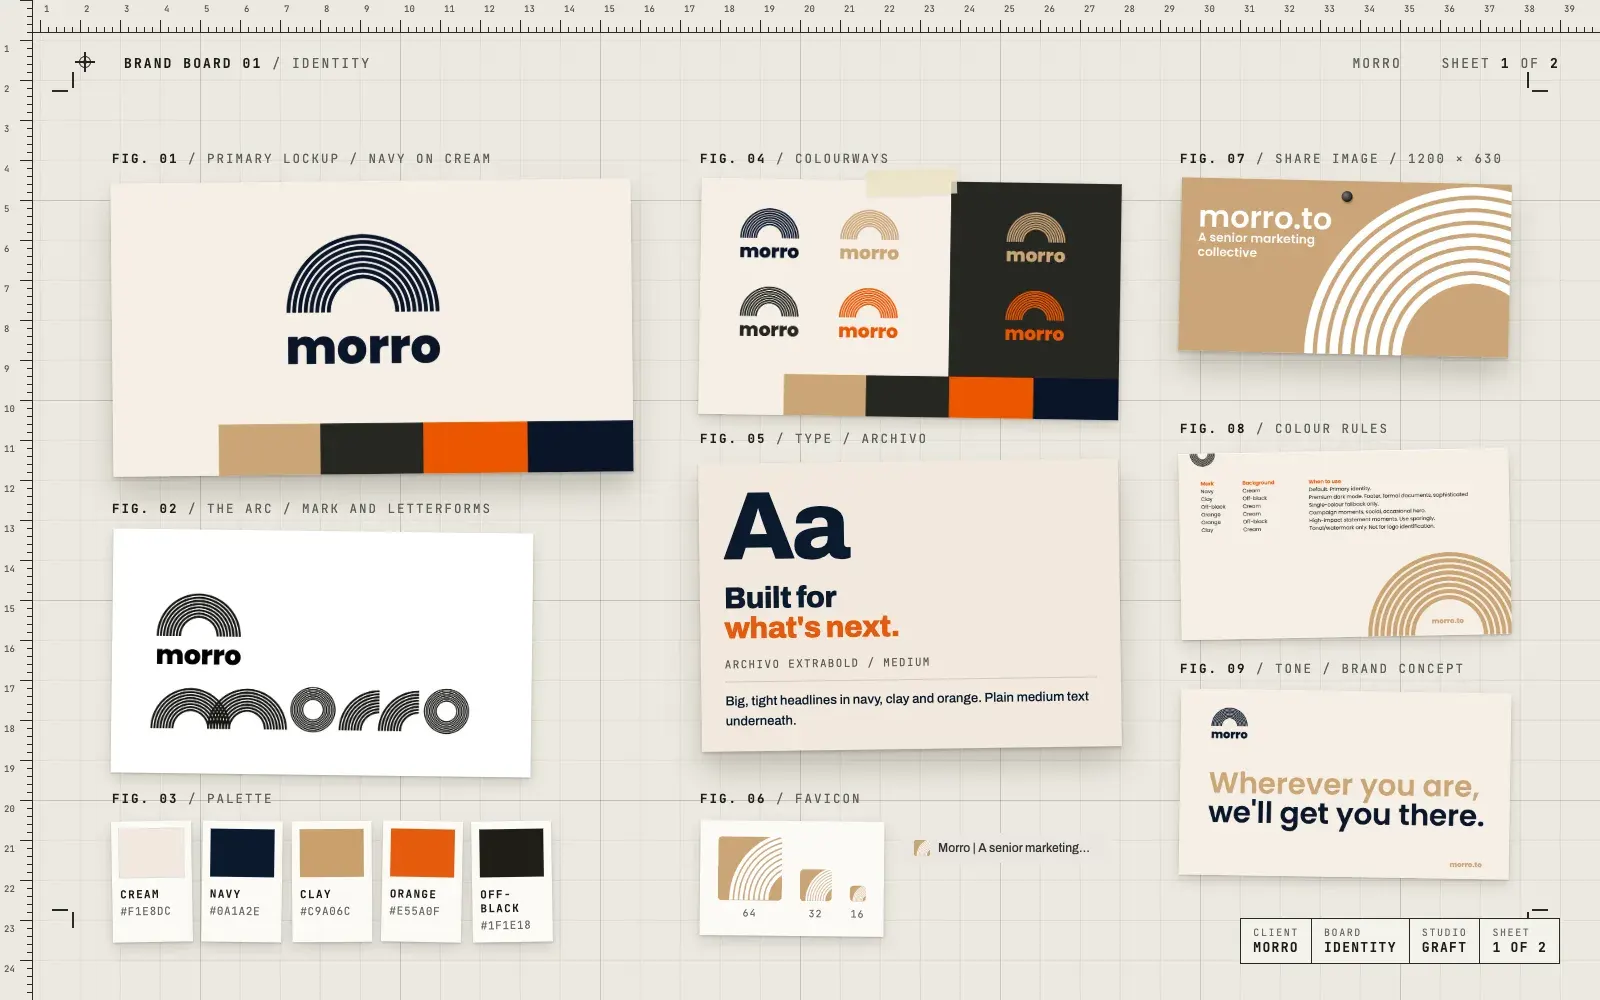
Task: Click the crosshair registration mark beside Brand Board 01
Action: (85, 62)
